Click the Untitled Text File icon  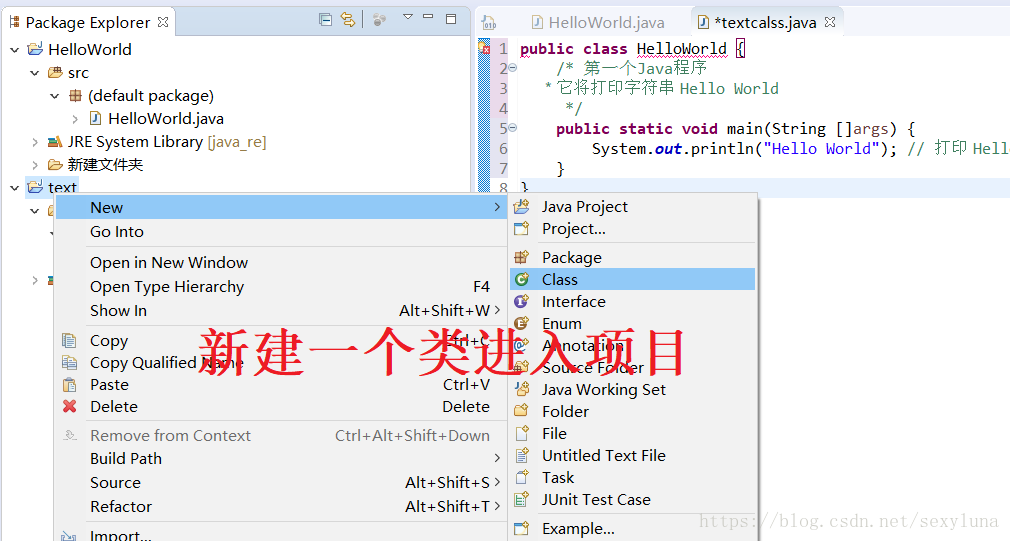tap(522, 455)
